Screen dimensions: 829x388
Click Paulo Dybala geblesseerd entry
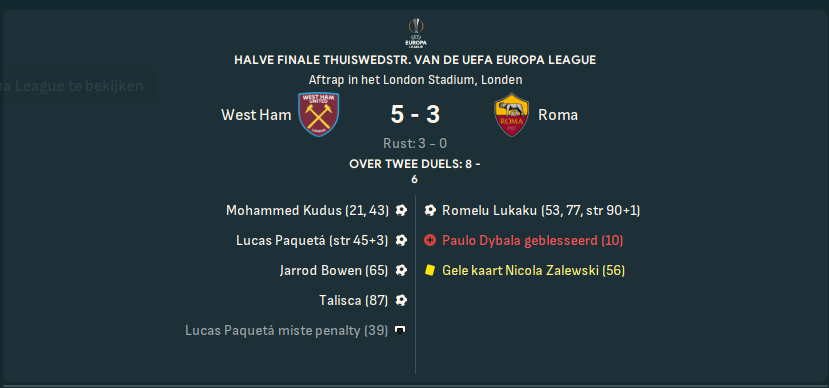[532, 241]
